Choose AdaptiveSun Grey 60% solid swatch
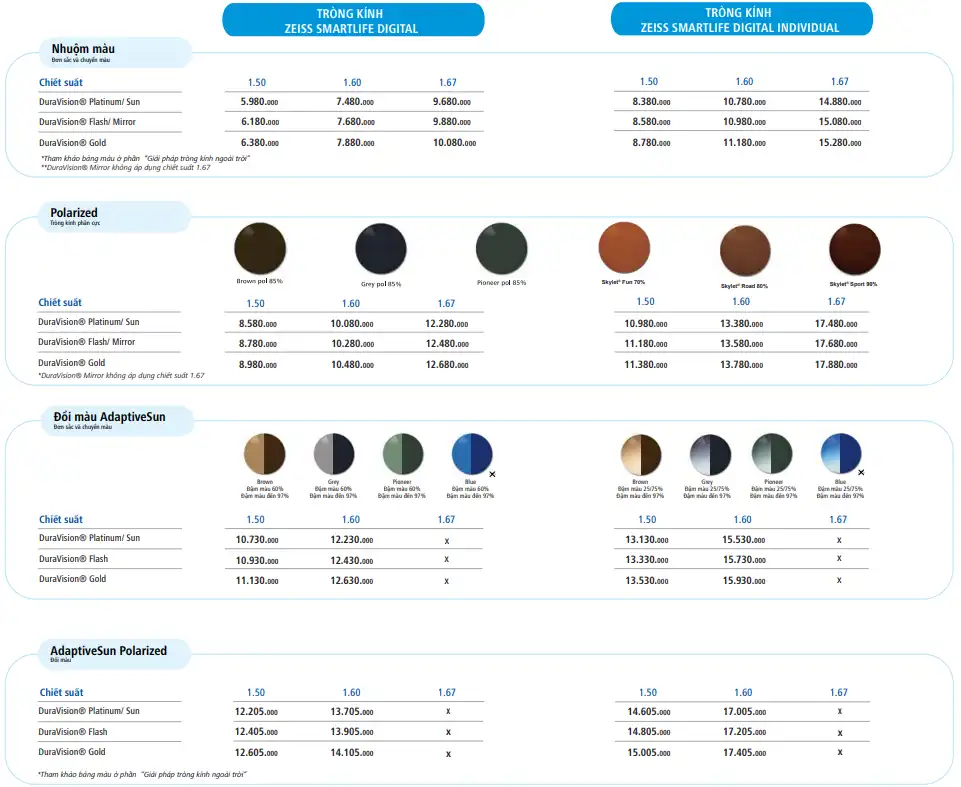The image size is (961, 787). coord(334,454)
